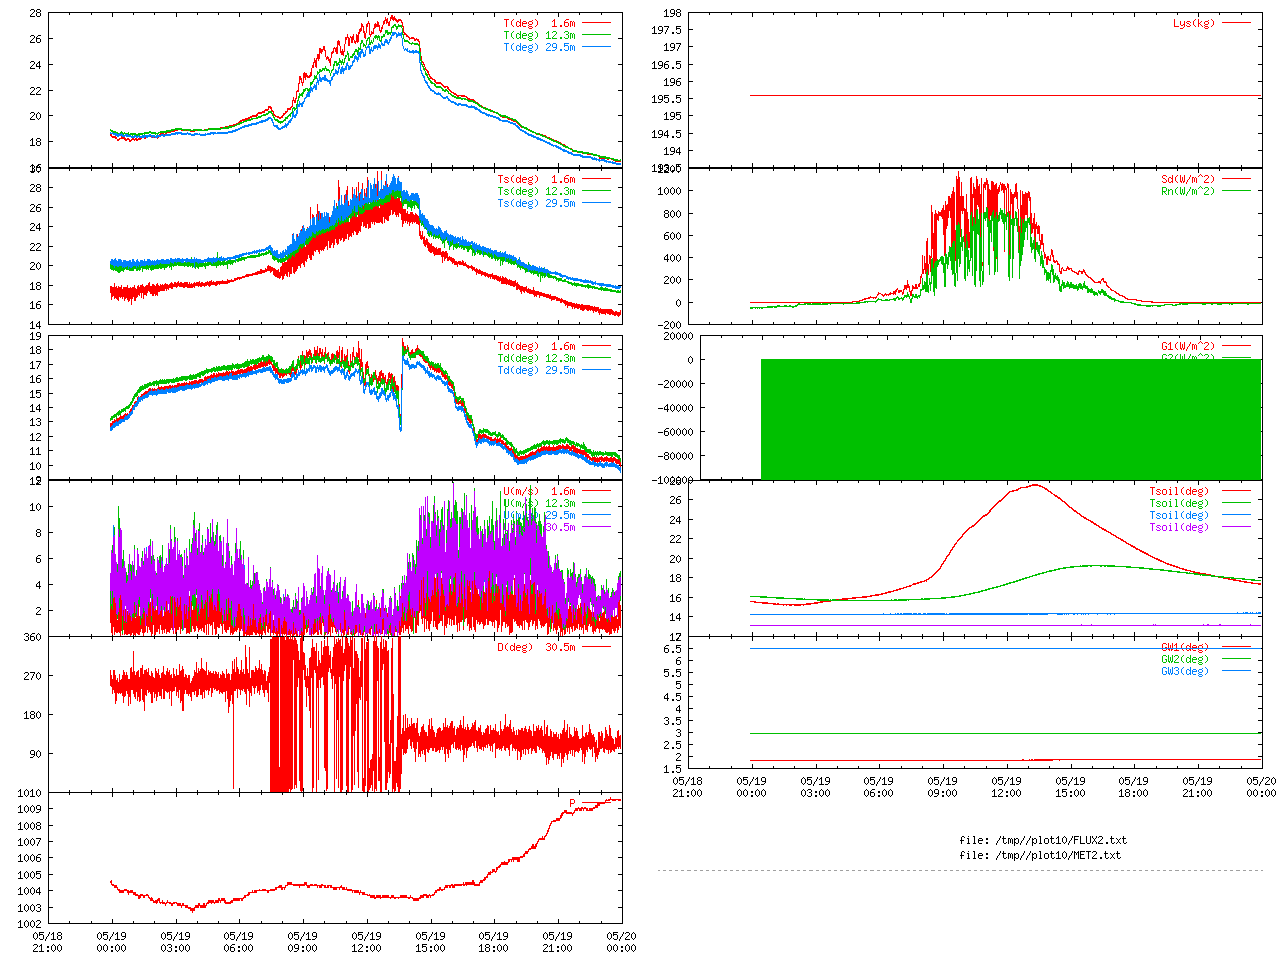Click the purple Tsoil(deg) legend label
This screenshot has height=960, width=1280.
coord(1179,527)
